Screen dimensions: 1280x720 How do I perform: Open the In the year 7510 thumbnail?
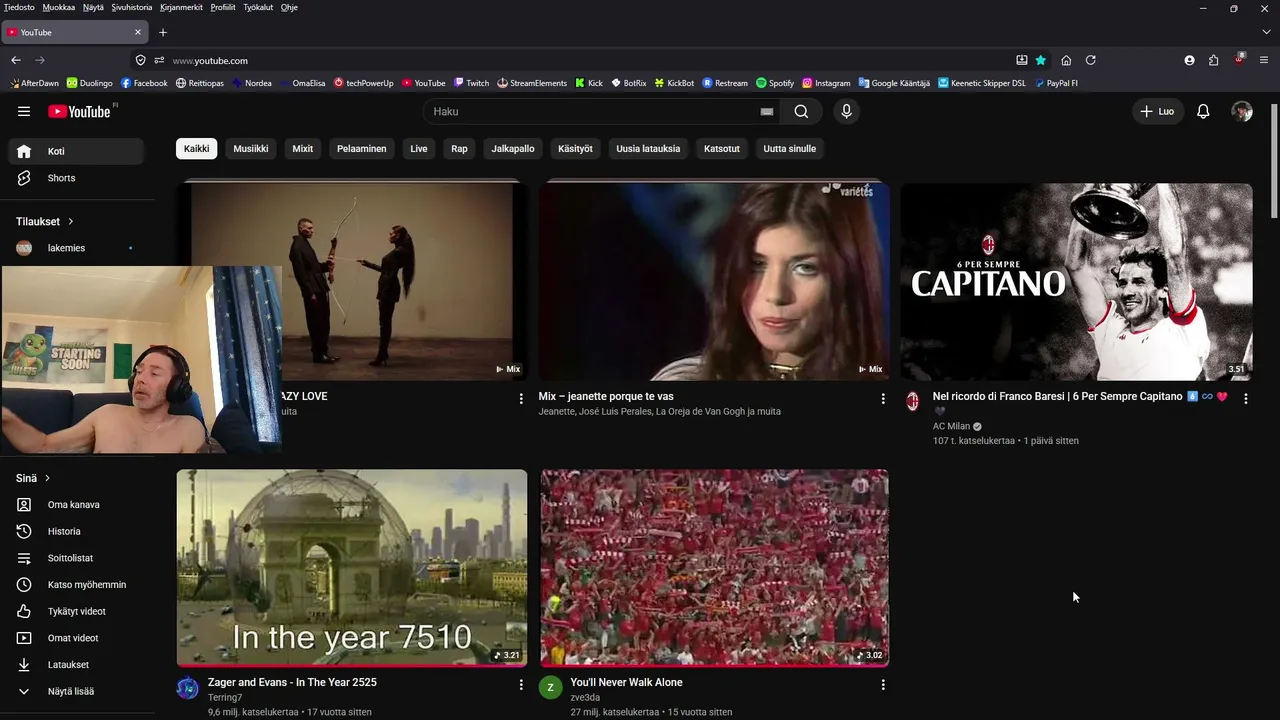(x=352, y=567)
